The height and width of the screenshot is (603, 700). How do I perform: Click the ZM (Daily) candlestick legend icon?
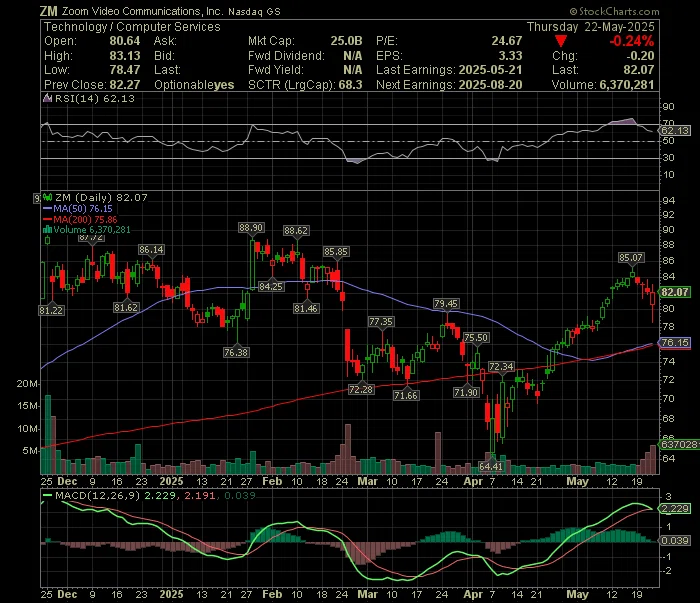47,197
